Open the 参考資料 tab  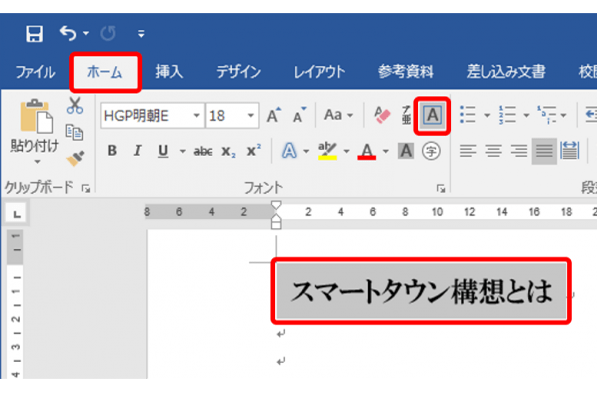click(405, 72)
